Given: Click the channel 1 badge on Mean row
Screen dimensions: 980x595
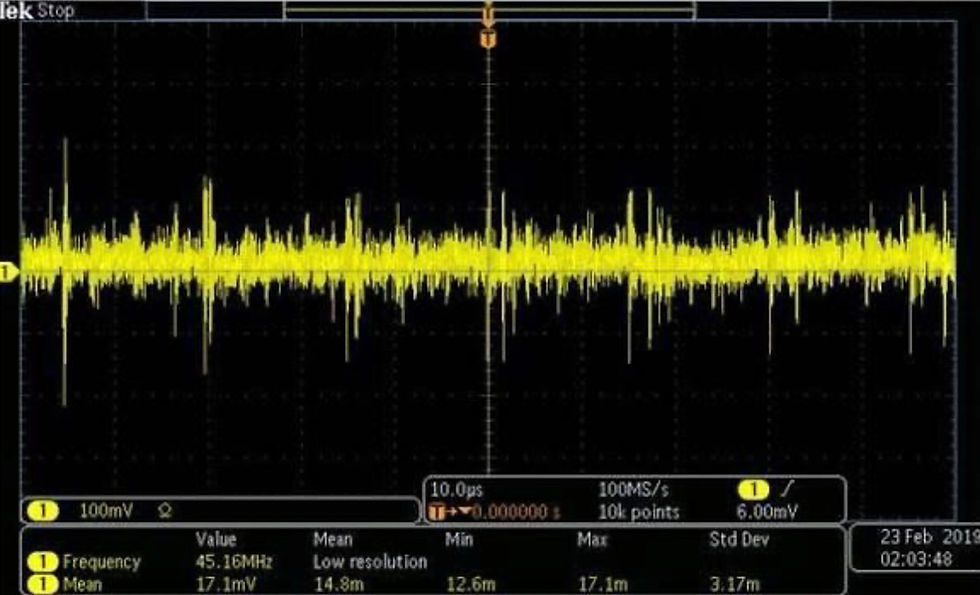Looking at the screenshot, I should [42, 585].
